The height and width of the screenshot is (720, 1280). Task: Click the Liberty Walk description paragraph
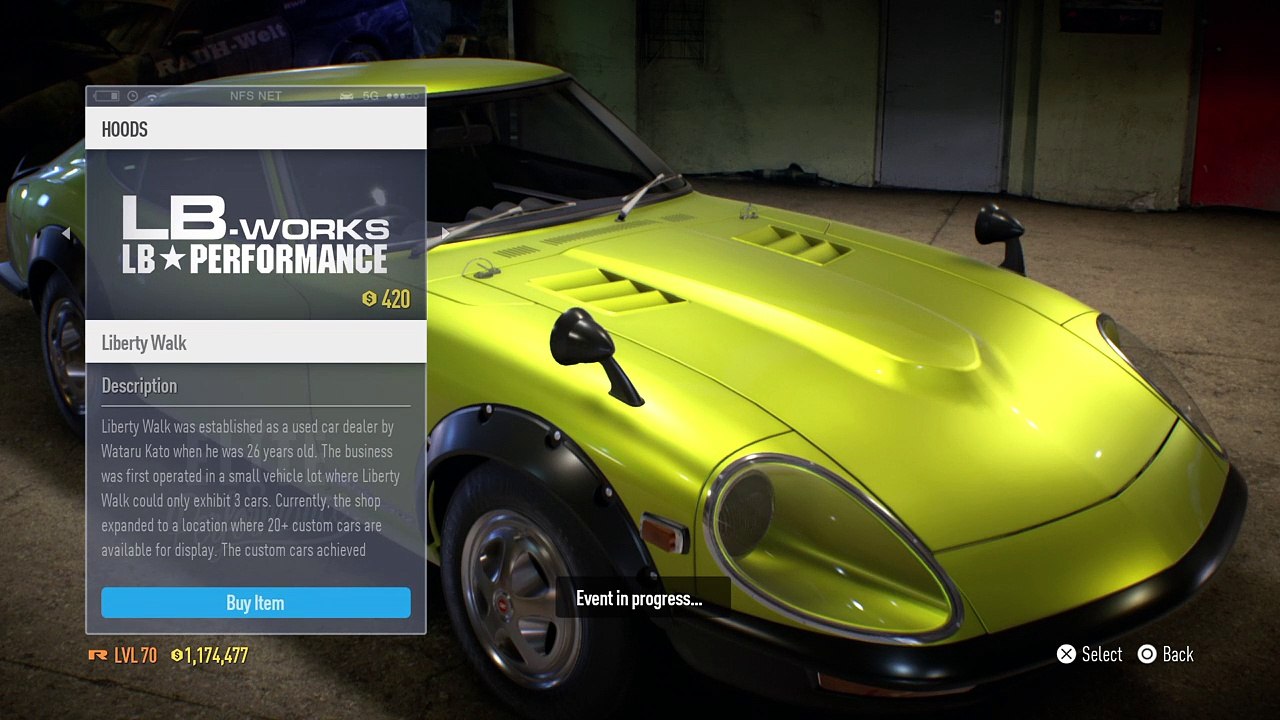(x=250, y=488)
